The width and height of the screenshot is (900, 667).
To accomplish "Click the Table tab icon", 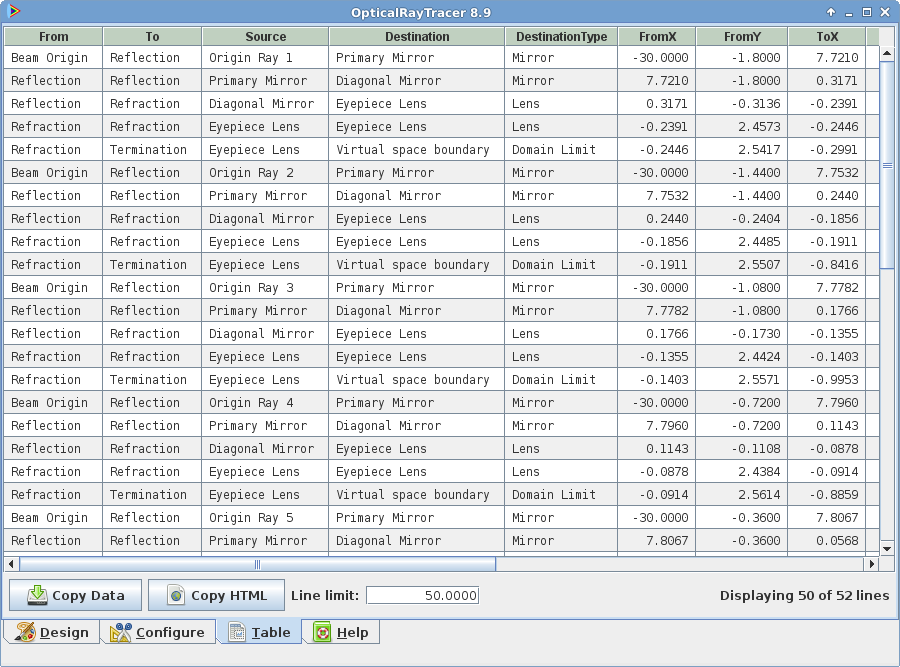I will pos(237,632).
